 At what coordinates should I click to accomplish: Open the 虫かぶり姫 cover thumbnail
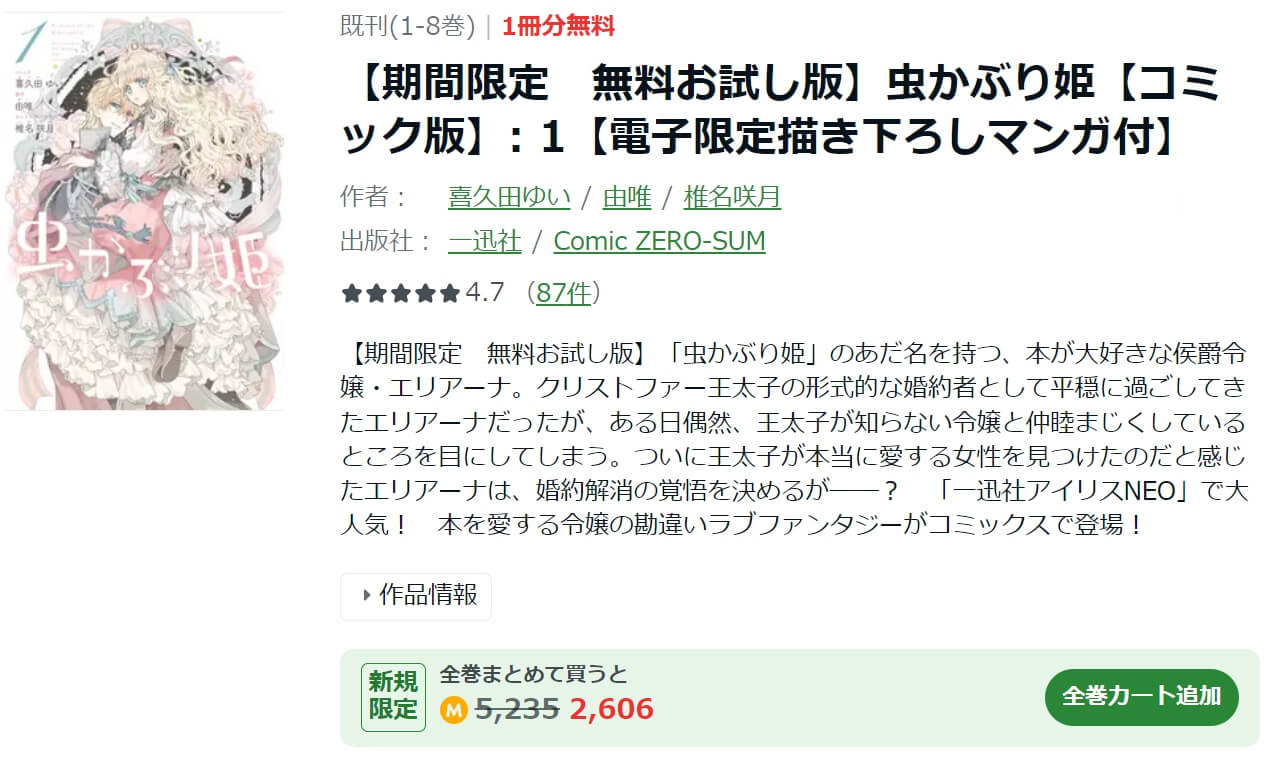click(x=143, y=210)
